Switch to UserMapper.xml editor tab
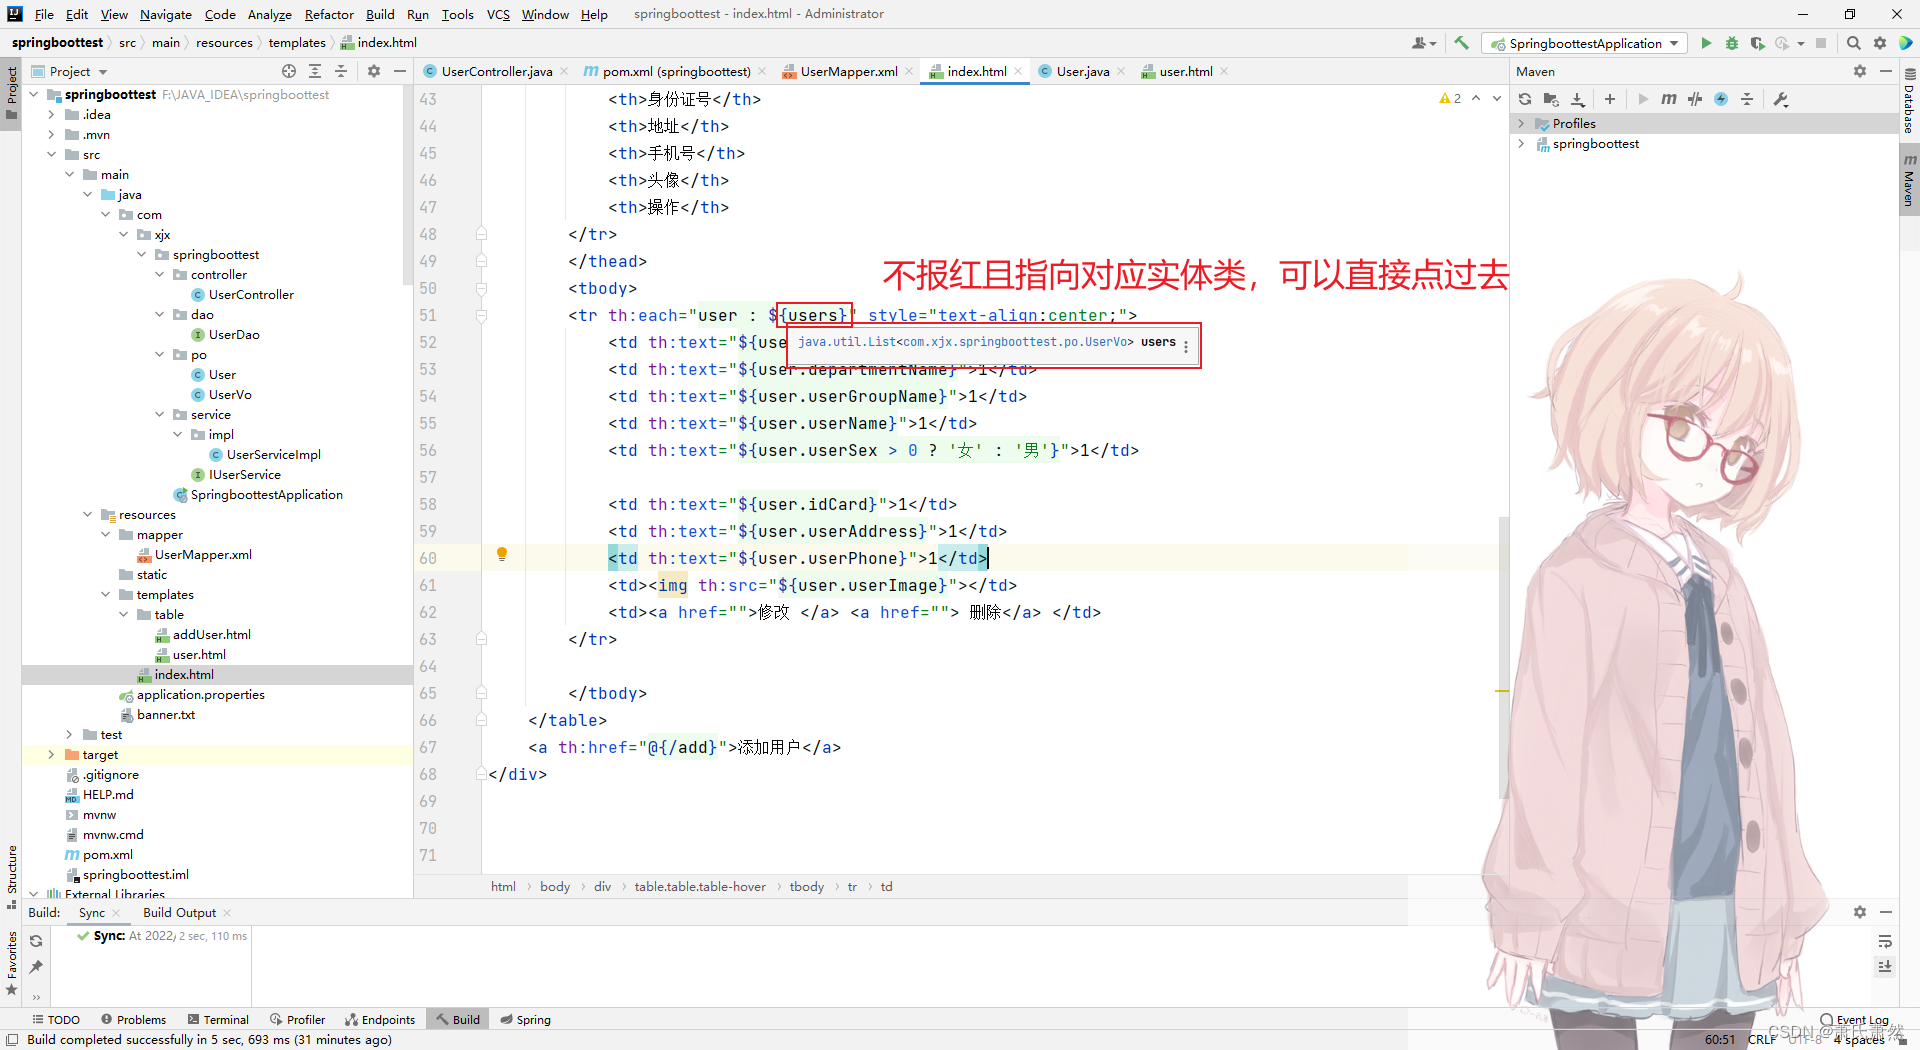 coord(848,71)
